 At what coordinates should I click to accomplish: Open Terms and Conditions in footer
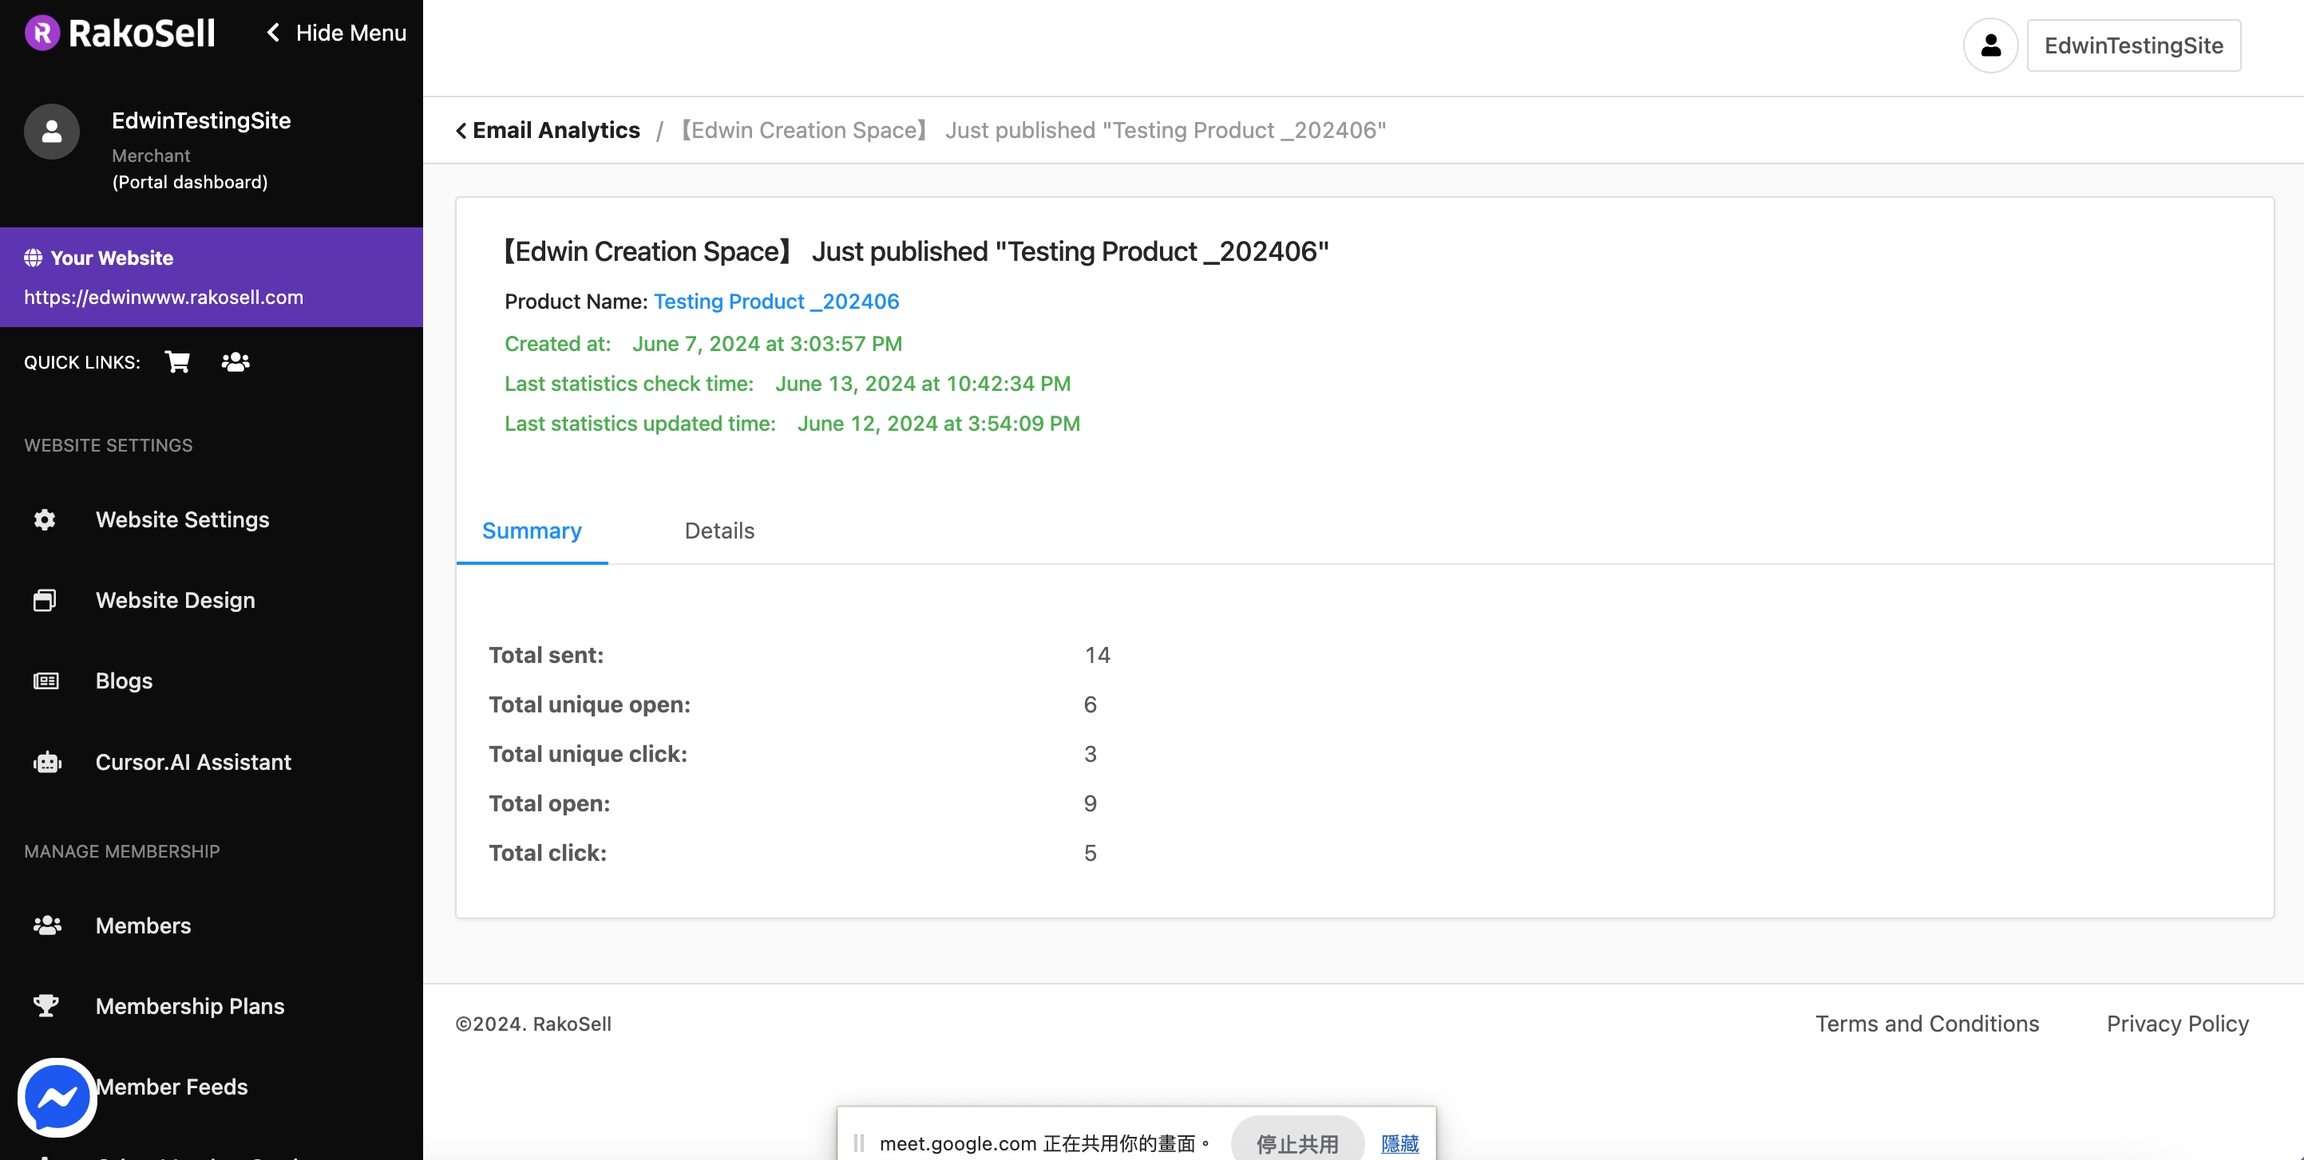tap(1926, 1023)
